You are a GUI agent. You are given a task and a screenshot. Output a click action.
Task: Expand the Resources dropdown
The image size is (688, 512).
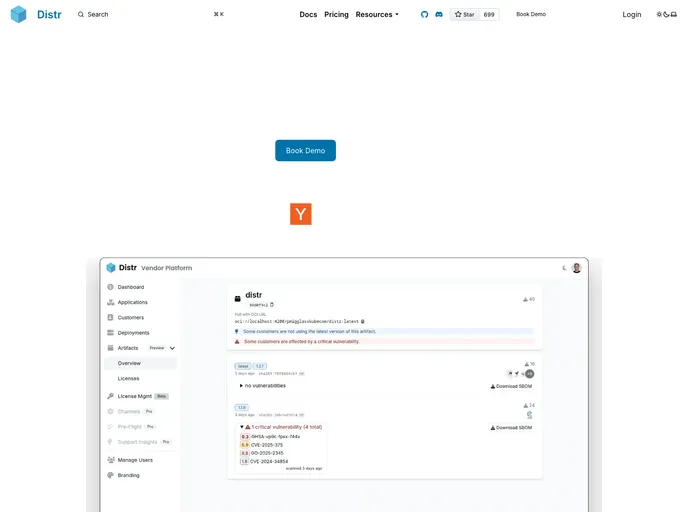377,14
